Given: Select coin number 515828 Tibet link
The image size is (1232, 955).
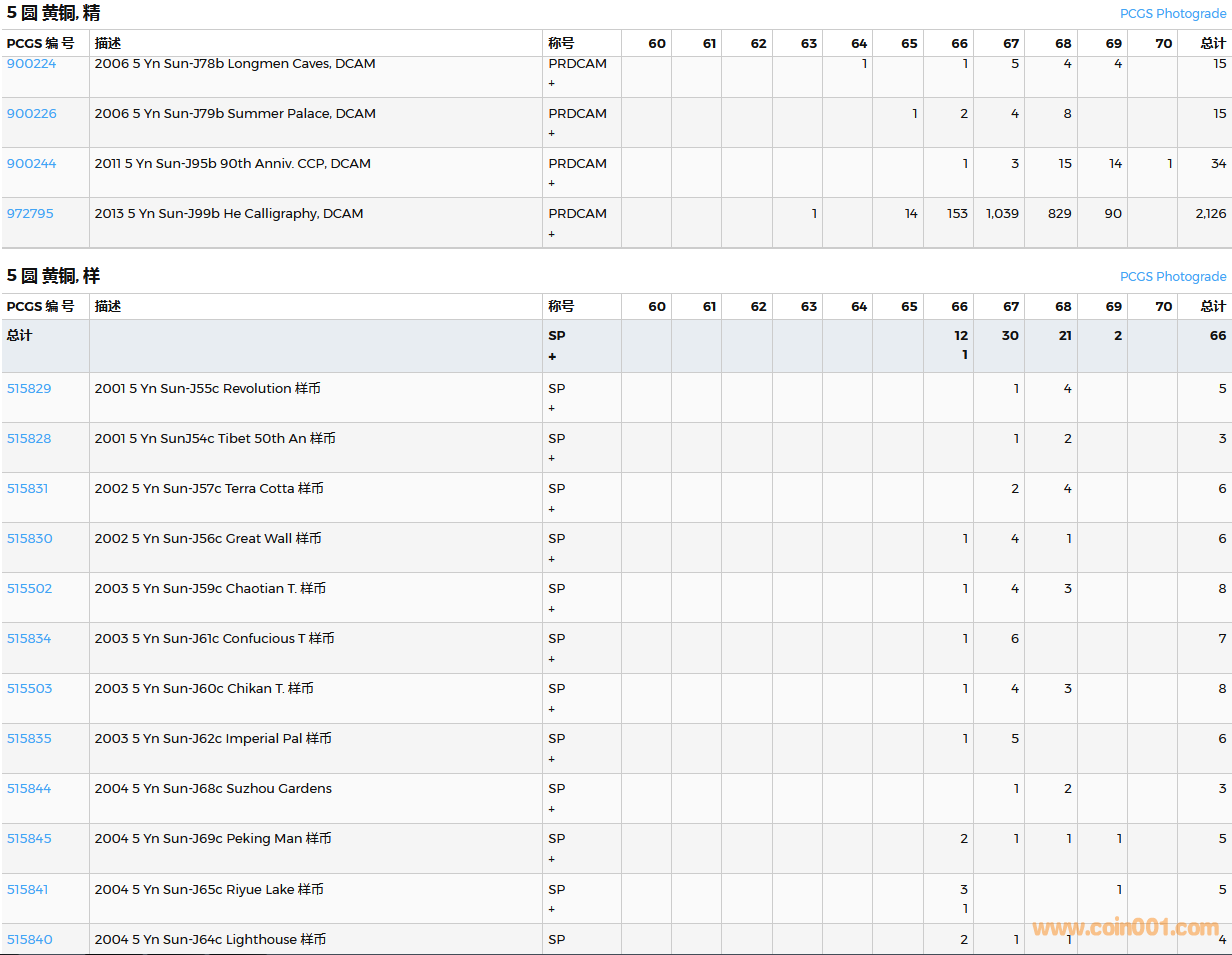Looking at the screenshot, I should [29, 439].
